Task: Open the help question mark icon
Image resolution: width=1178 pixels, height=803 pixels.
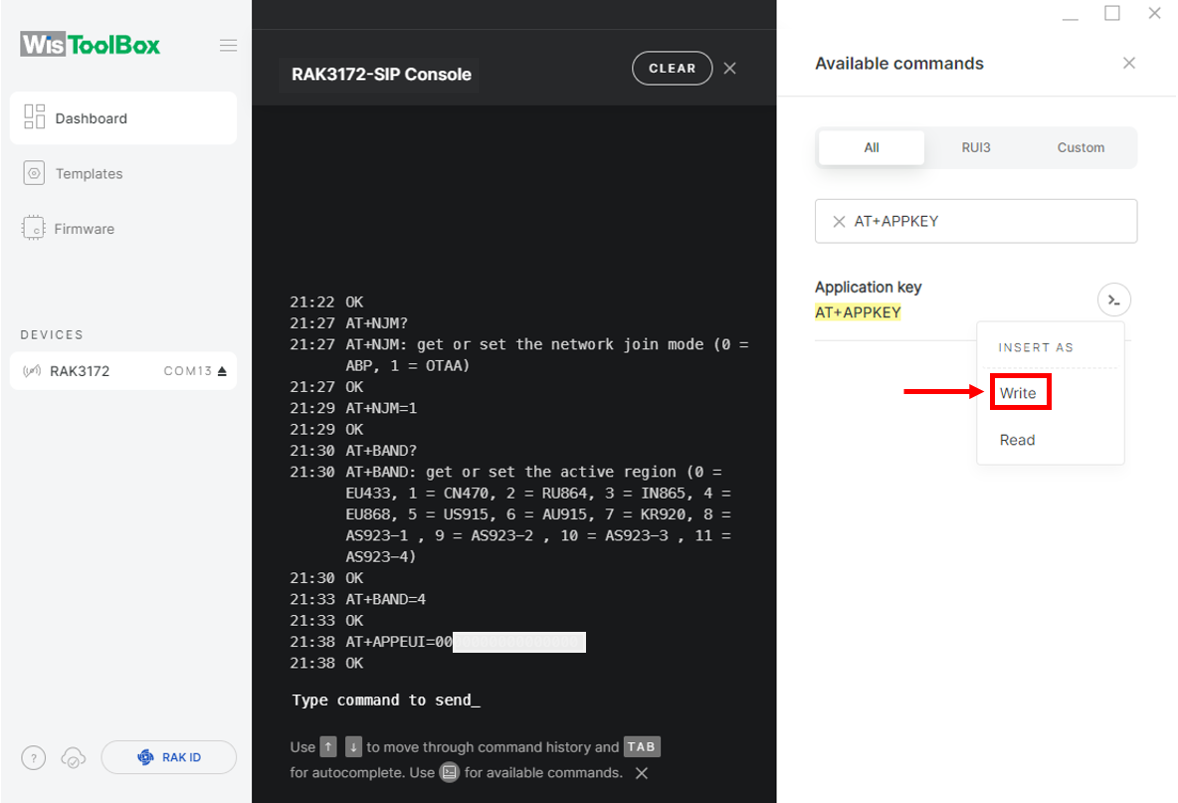Action: click(34, 758)
